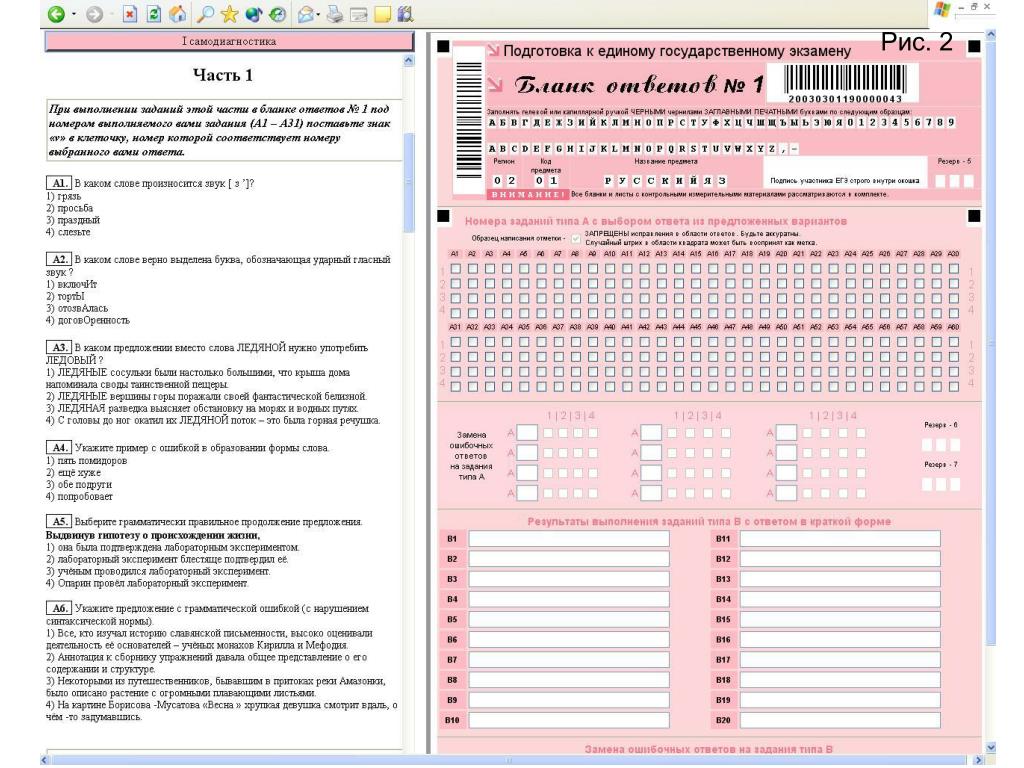1024x768 pixels.
Task: Click the barcode number 2003030119000043
Action: click(845, 99)
